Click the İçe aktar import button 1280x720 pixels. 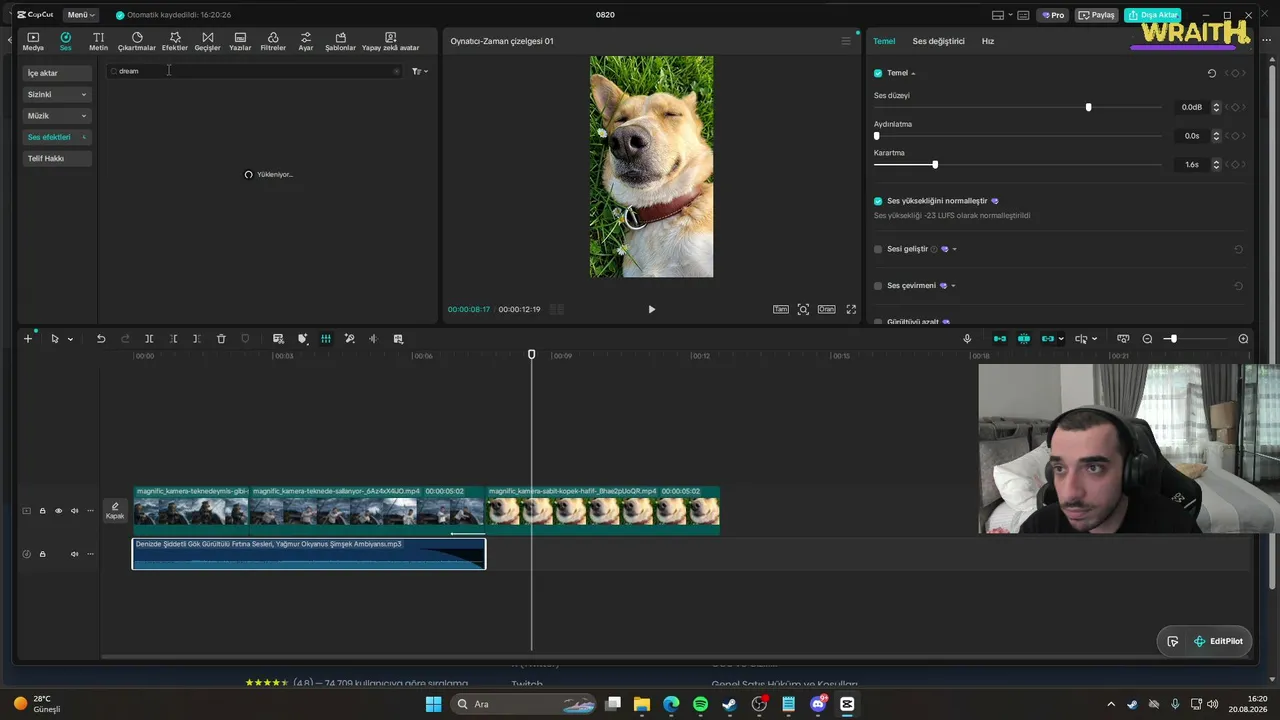coord(57,73)
